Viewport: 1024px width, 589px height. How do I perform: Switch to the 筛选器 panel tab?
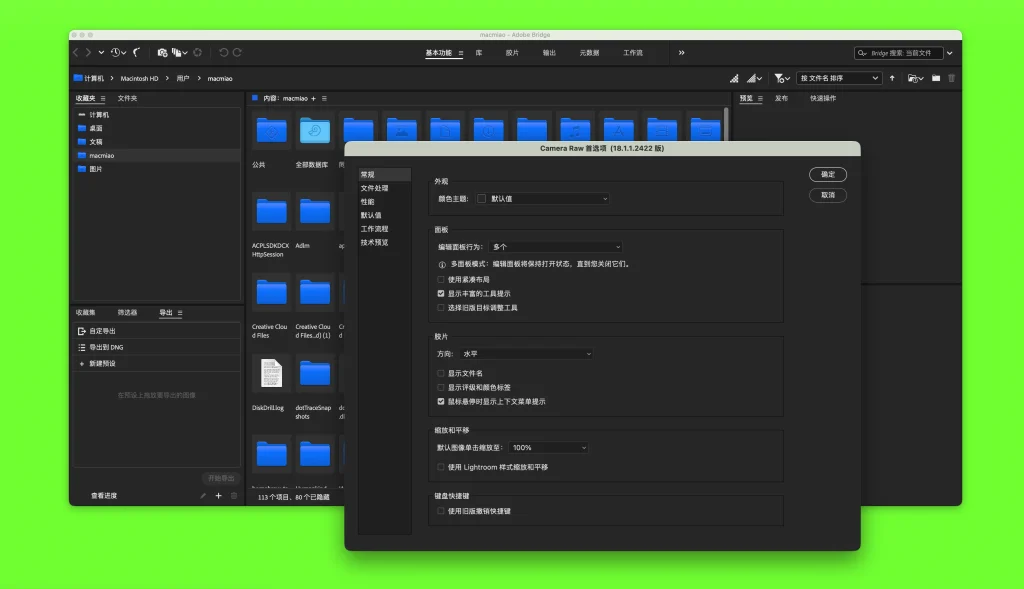(x=127, y=313)
